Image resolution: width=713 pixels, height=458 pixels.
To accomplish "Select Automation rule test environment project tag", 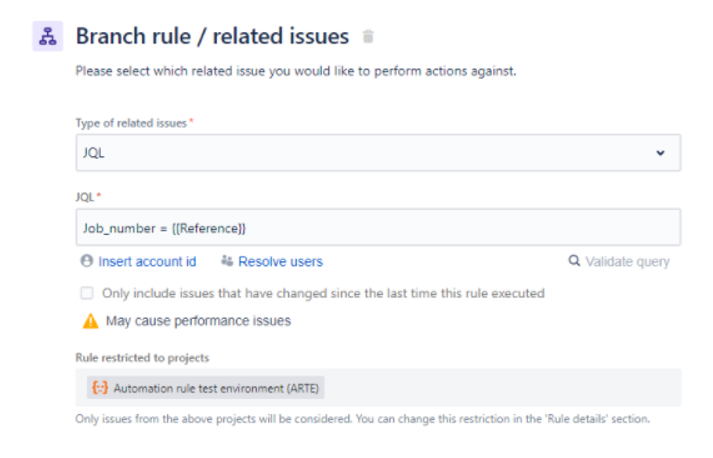I will (206, 388).
